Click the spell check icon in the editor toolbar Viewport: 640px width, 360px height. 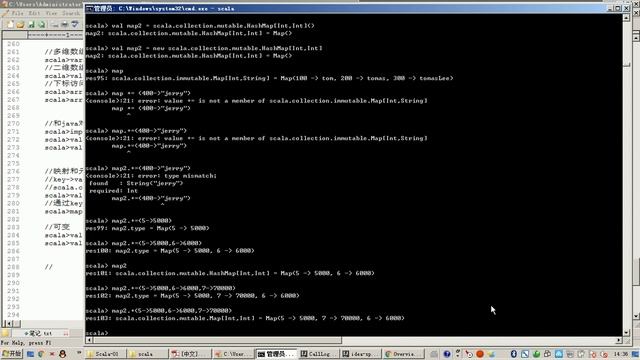click(75, 25)
